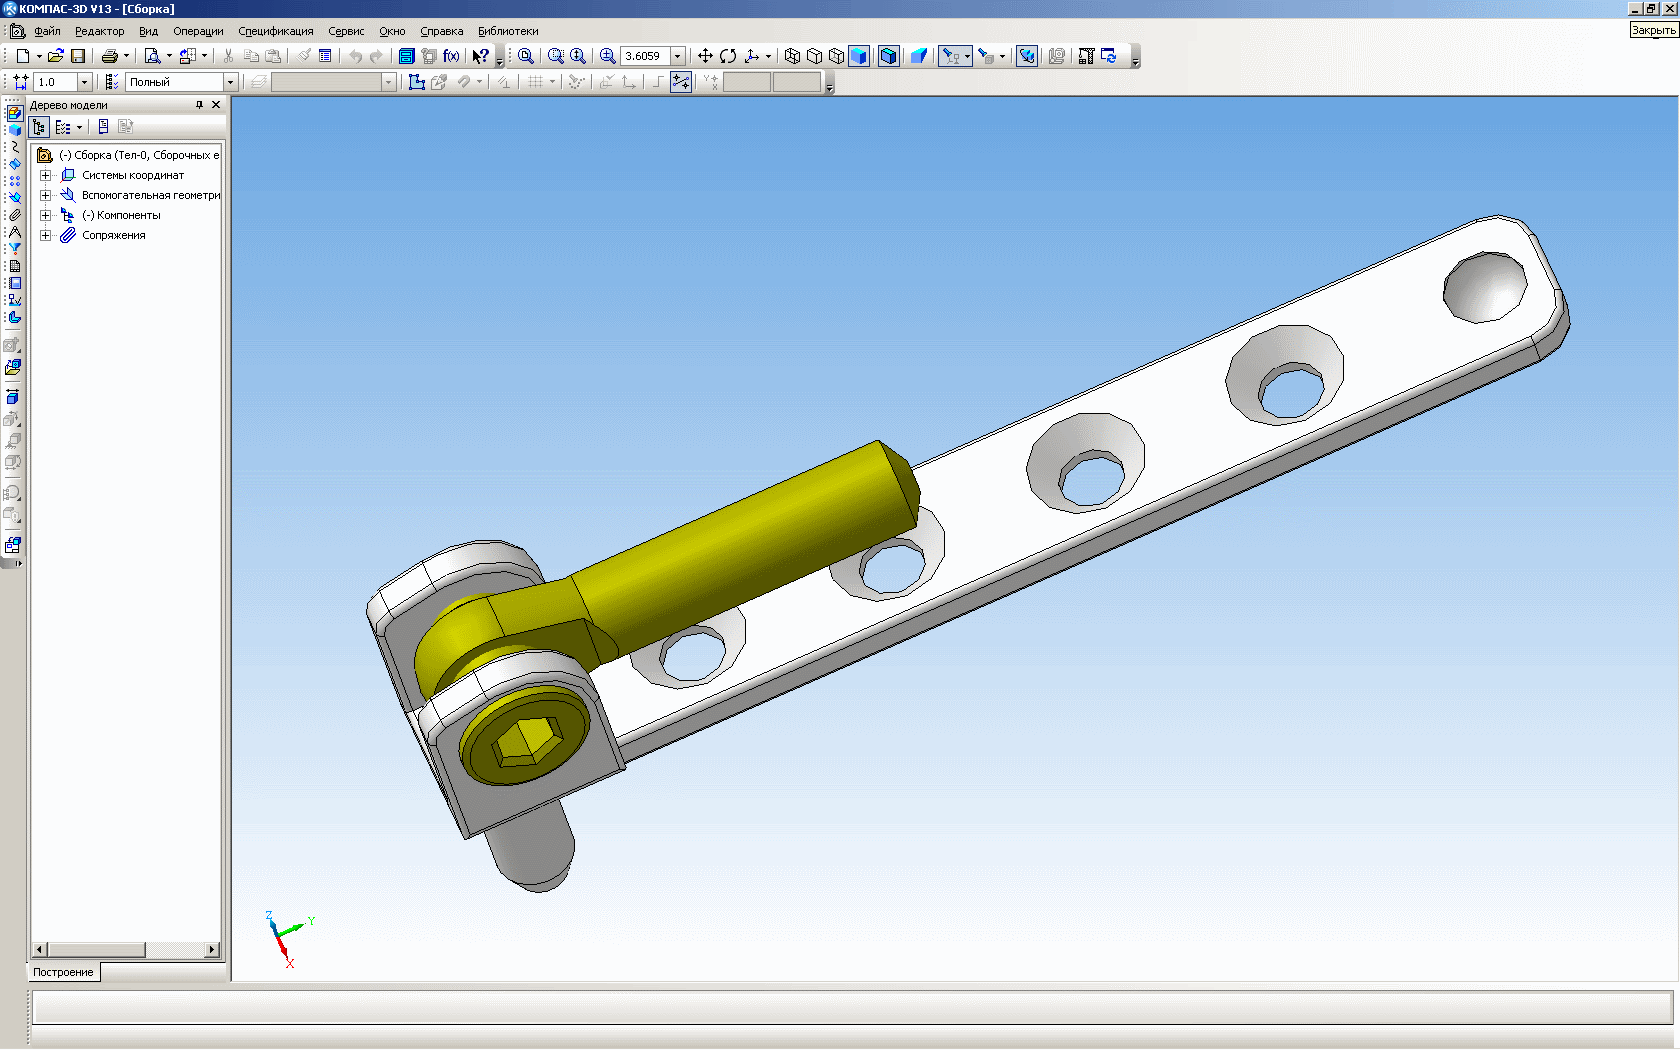Click the model tree document properties icon
Image resolution: width=1680 pixels, height=1050 pixels.
(103, 127)
